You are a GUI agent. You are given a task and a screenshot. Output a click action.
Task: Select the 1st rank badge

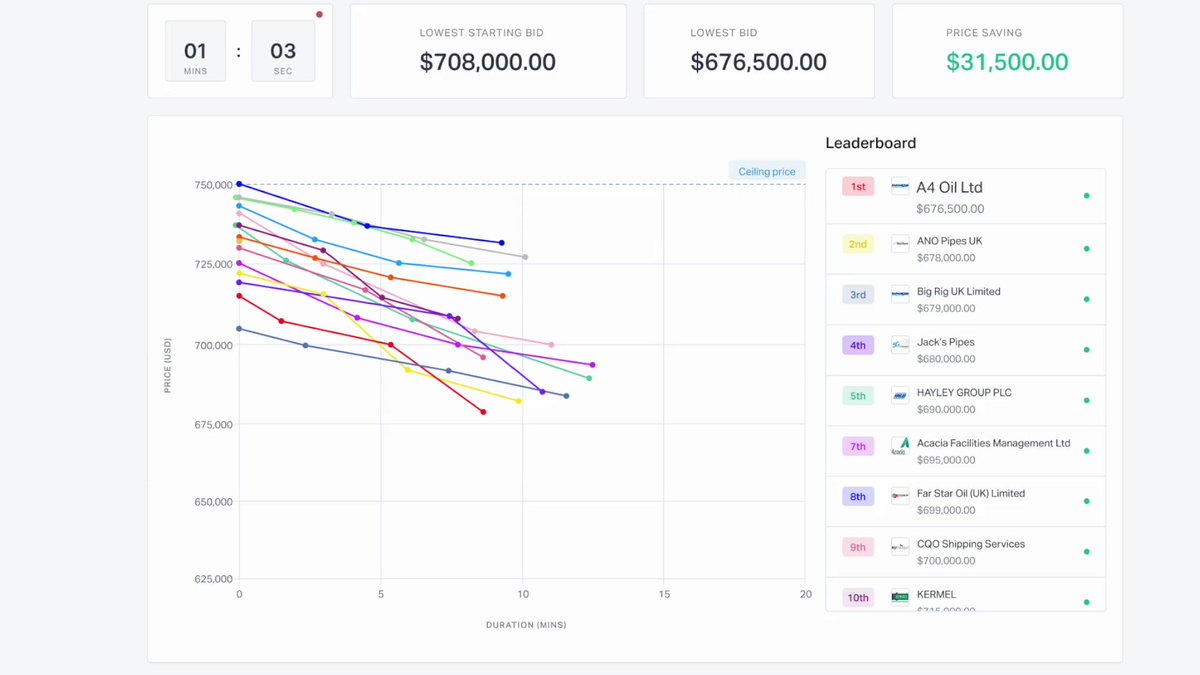click(858, 186)
